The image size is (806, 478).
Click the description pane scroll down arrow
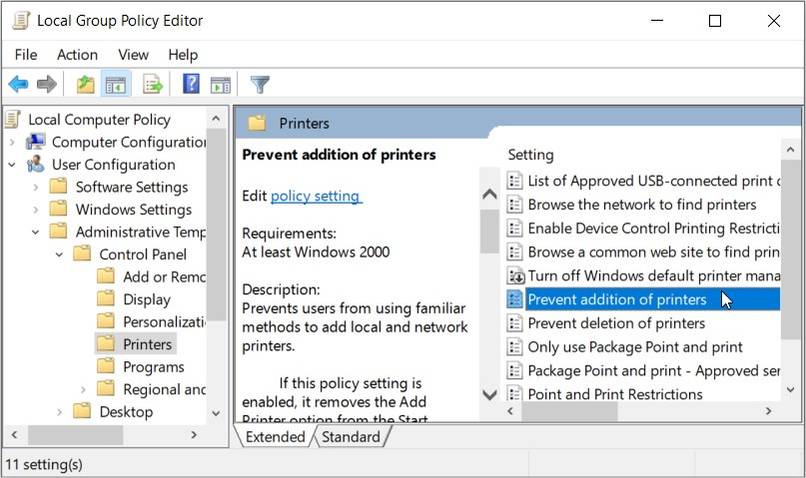click(490, 394)
